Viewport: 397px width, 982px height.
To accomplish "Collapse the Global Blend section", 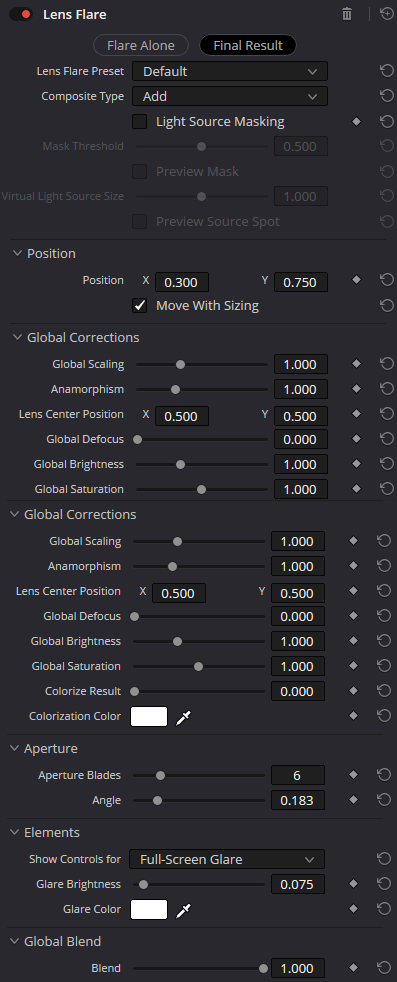I will 14,941.
